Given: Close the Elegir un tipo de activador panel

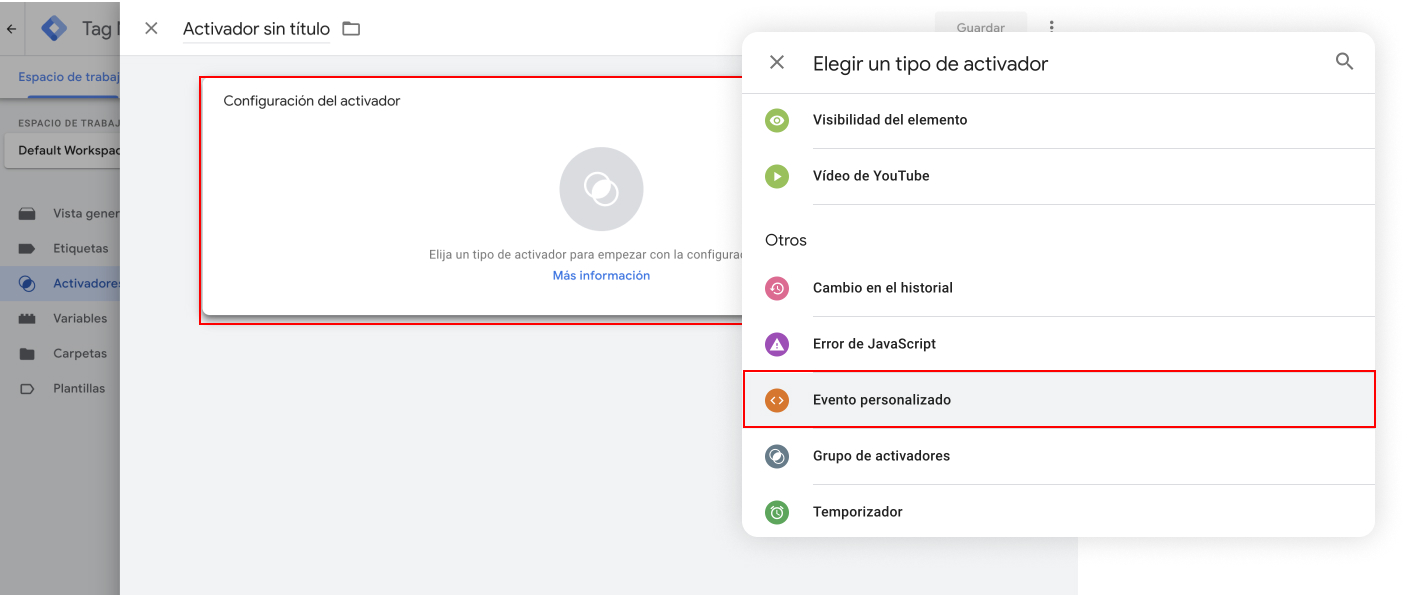Looking at the screenshot, I should coord(777,63).
